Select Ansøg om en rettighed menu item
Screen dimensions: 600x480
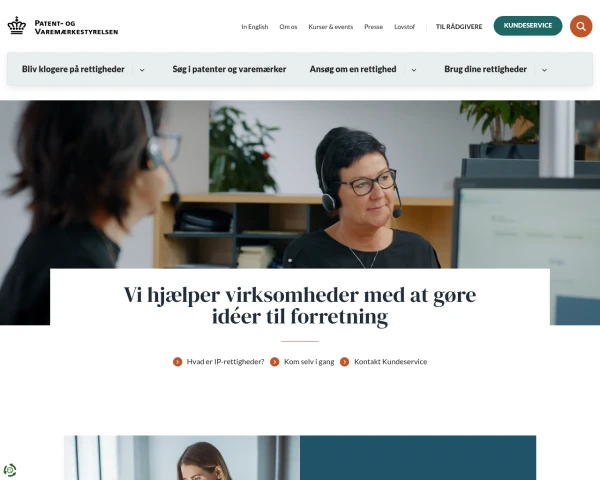click(353, 69)
